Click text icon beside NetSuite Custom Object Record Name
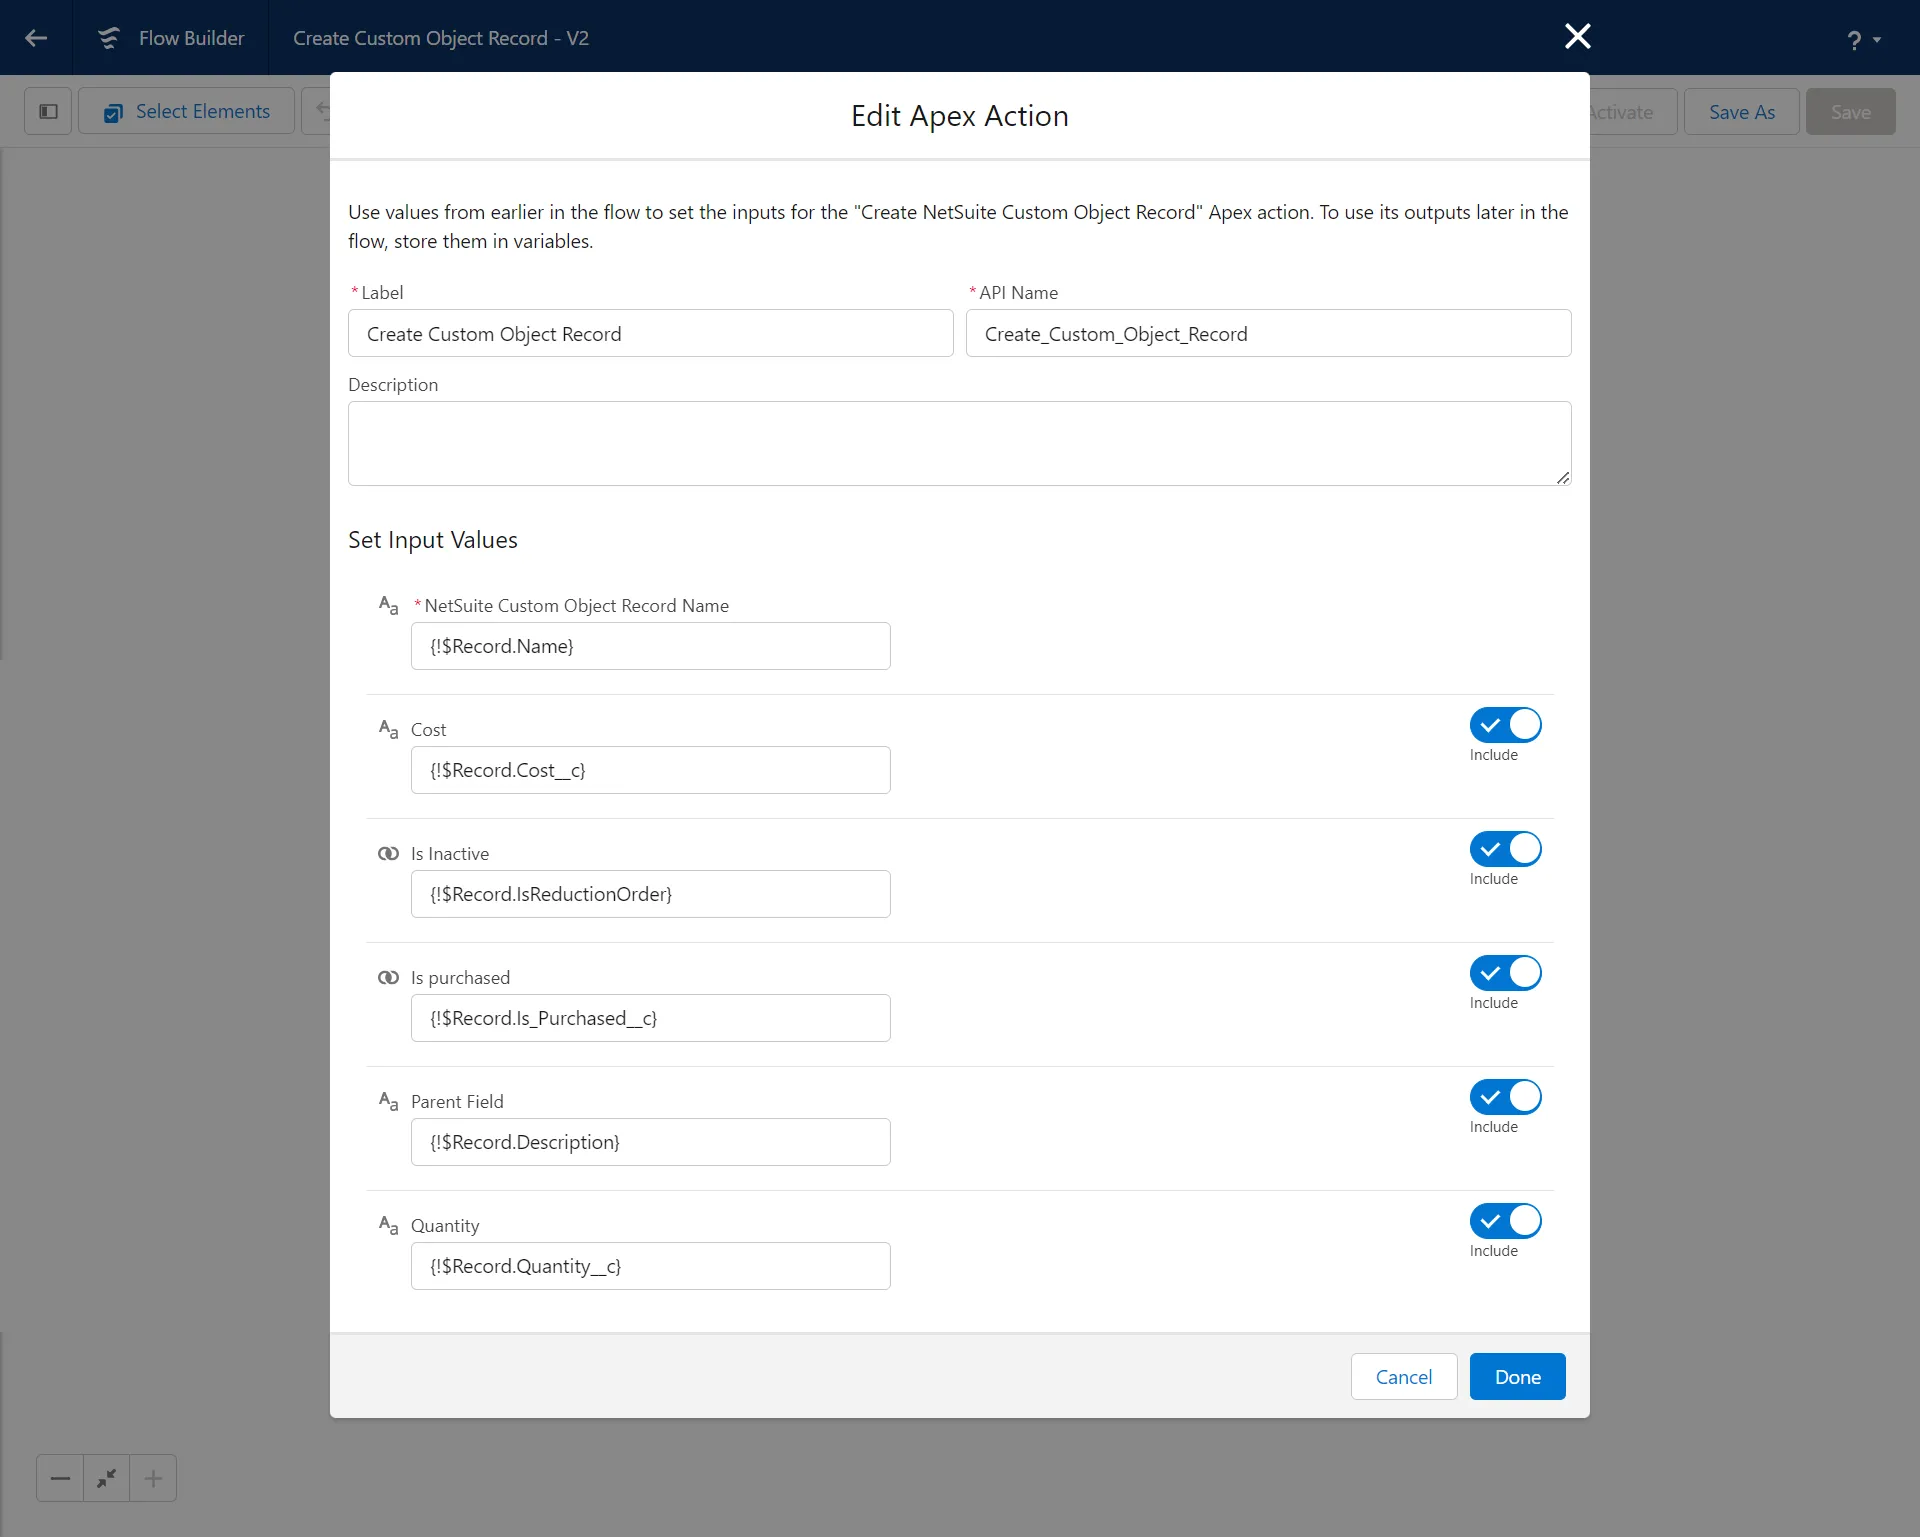The width and height of the screenshot is (1920, 1537). tap(389, 605)
